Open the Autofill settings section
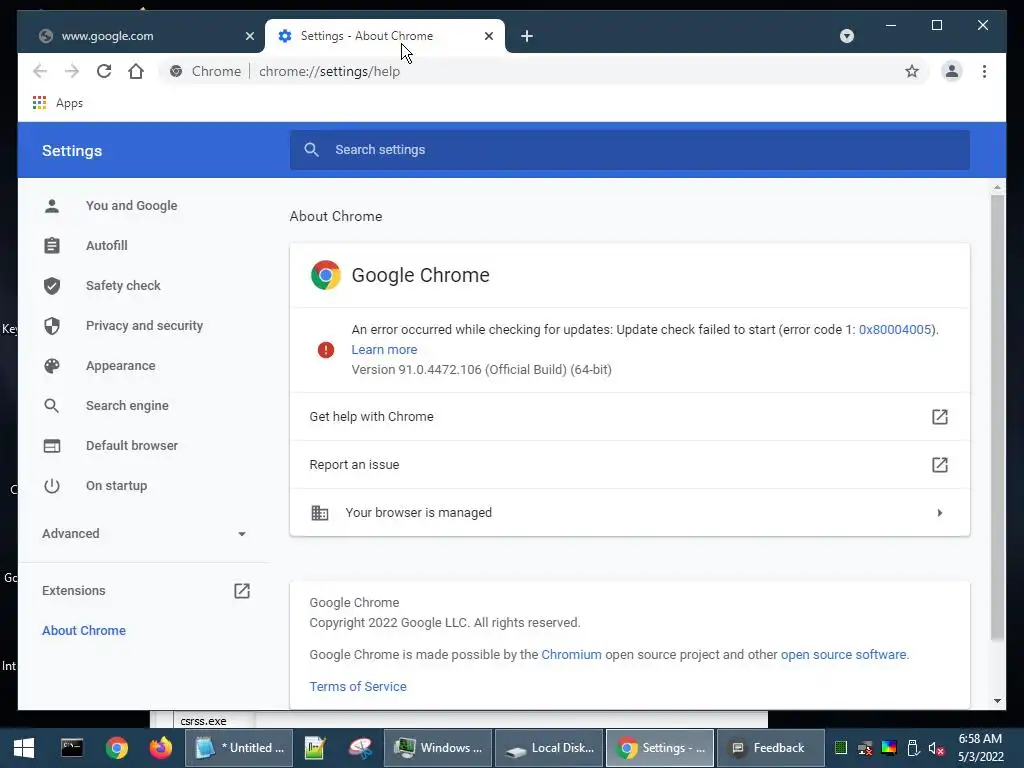 tap(106, 246)
